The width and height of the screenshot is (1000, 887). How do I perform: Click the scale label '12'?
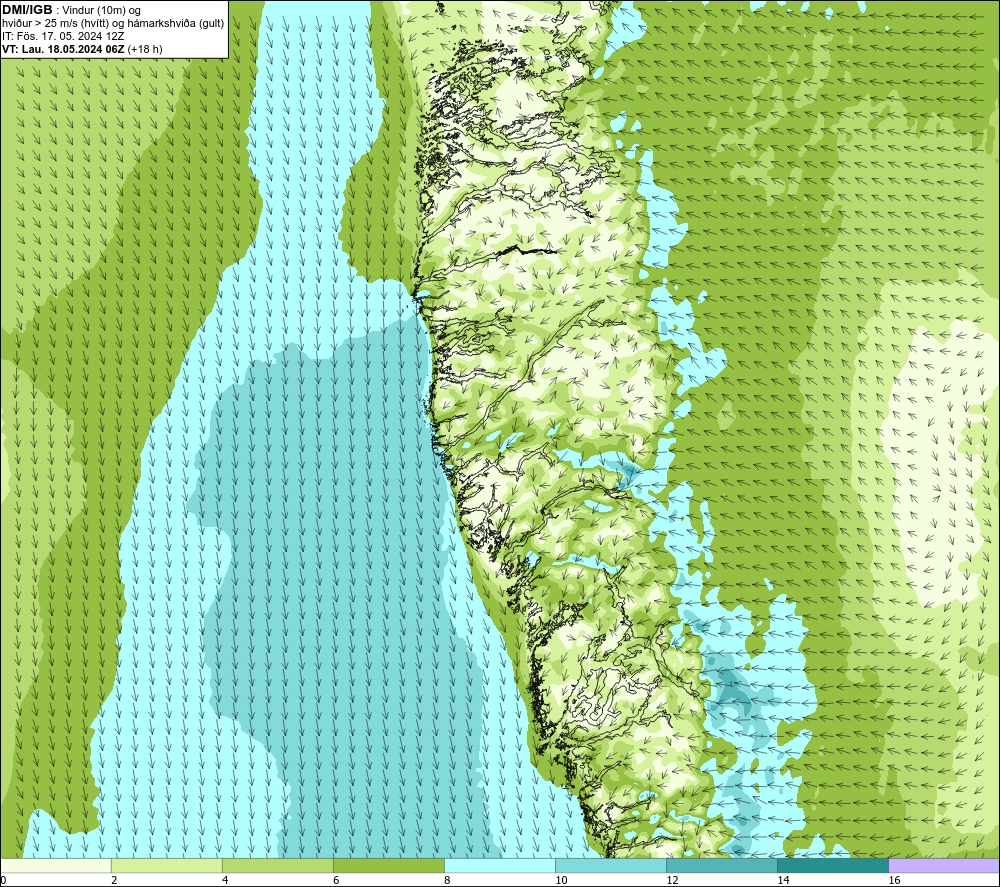coord(672,880)
